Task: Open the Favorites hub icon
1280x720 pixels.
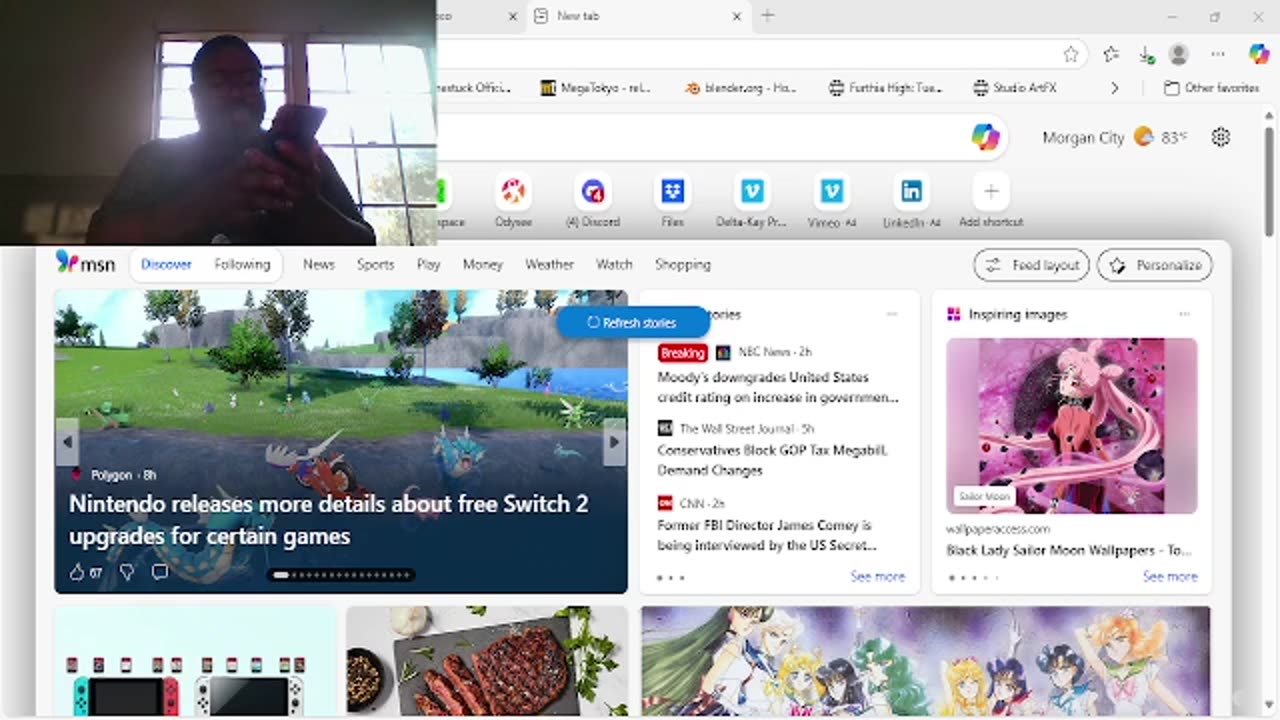Action: tap(1111, 54)
